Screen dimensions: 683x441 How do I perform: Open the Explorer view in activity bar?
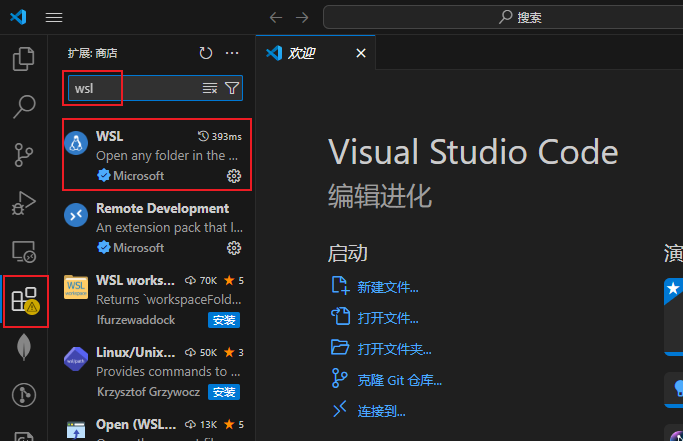[24, 59]
